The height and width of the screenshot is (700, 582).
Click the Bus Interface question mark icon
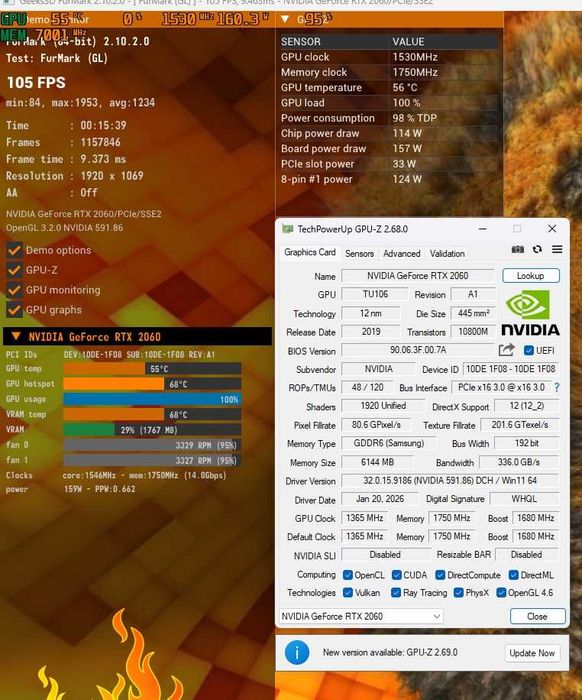click(x=557, y=388)
